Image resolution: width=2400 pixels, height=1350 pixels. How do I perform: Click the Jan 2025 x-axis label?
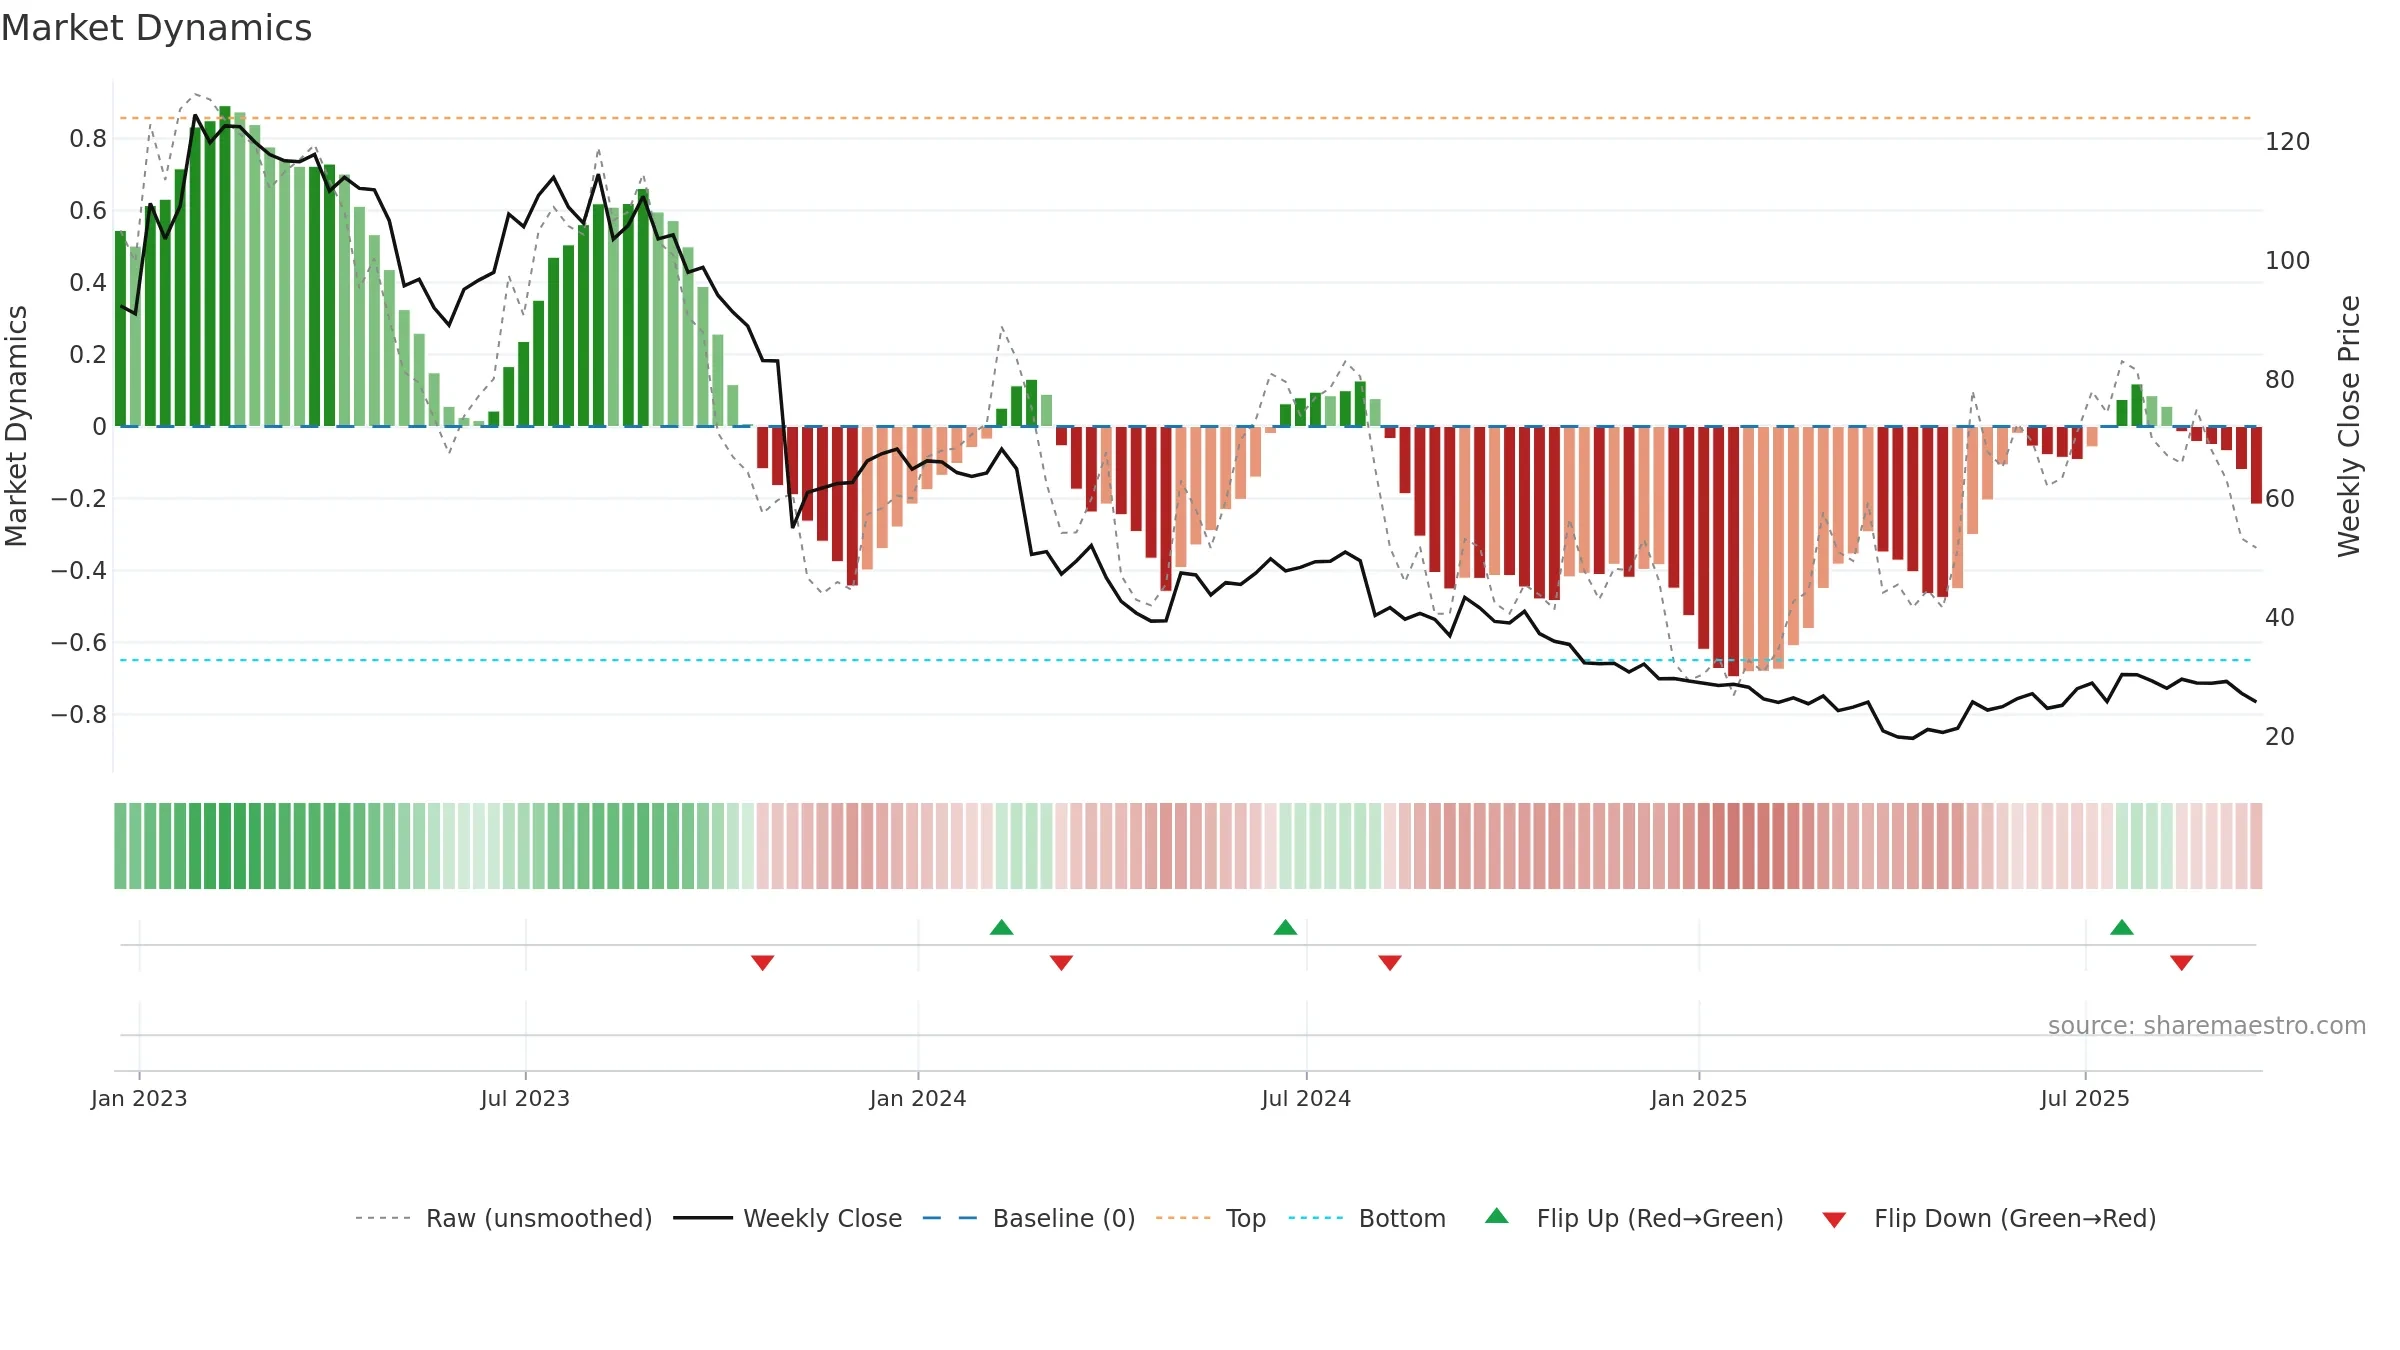pos(1699,1098)
